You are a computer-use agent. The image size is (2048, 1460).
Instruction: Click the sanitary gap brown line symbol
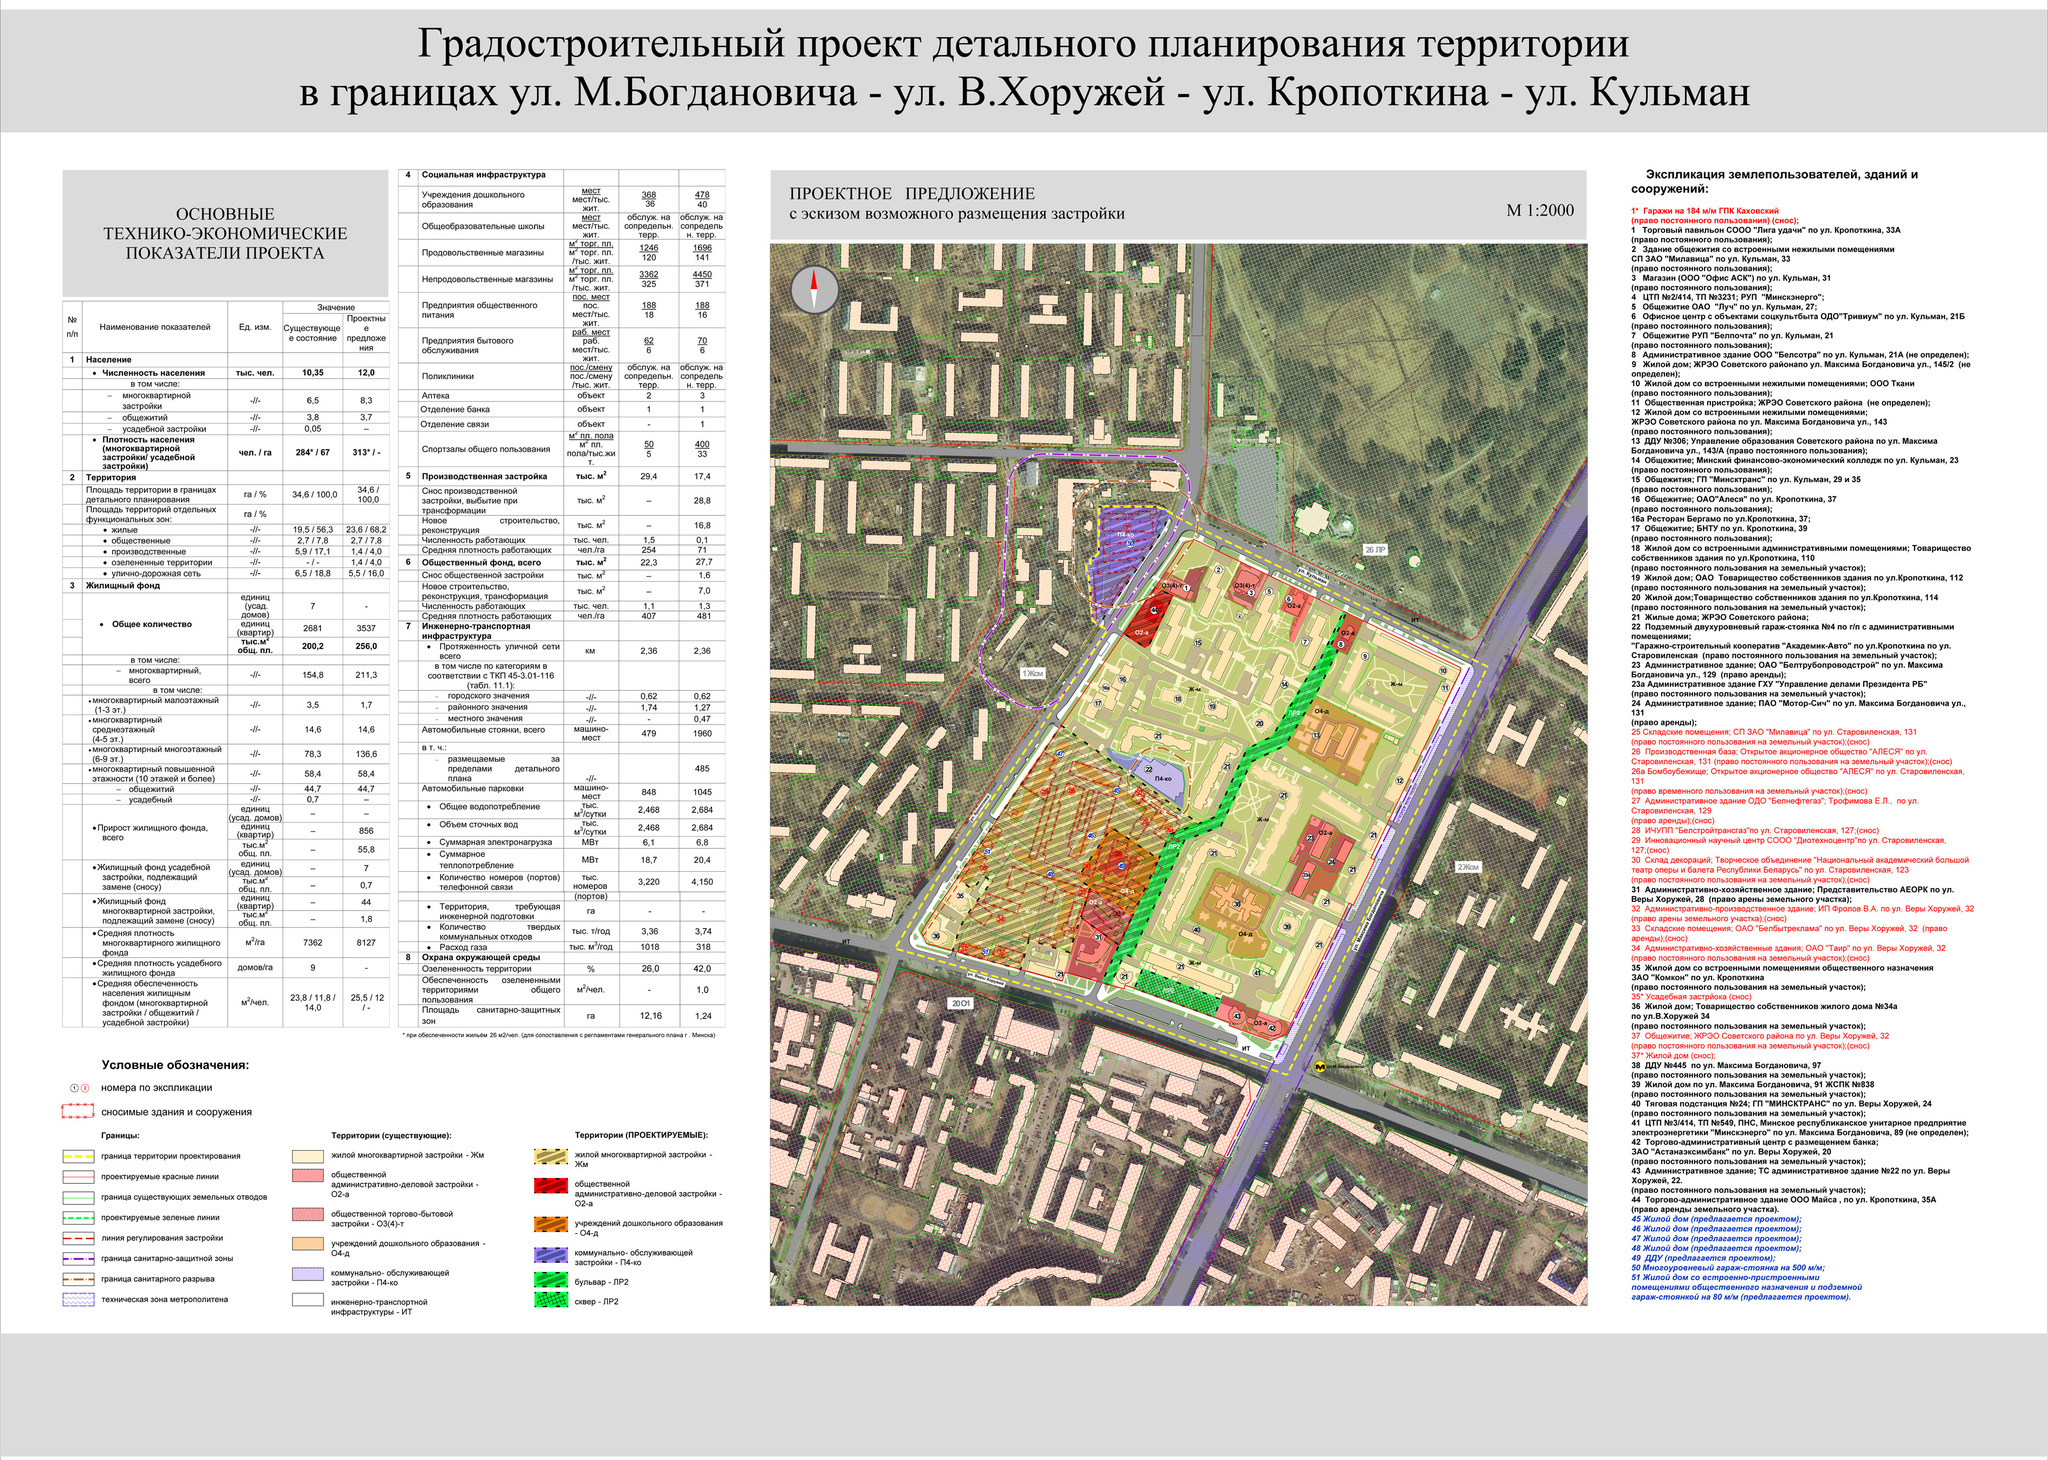[78, 1279]
